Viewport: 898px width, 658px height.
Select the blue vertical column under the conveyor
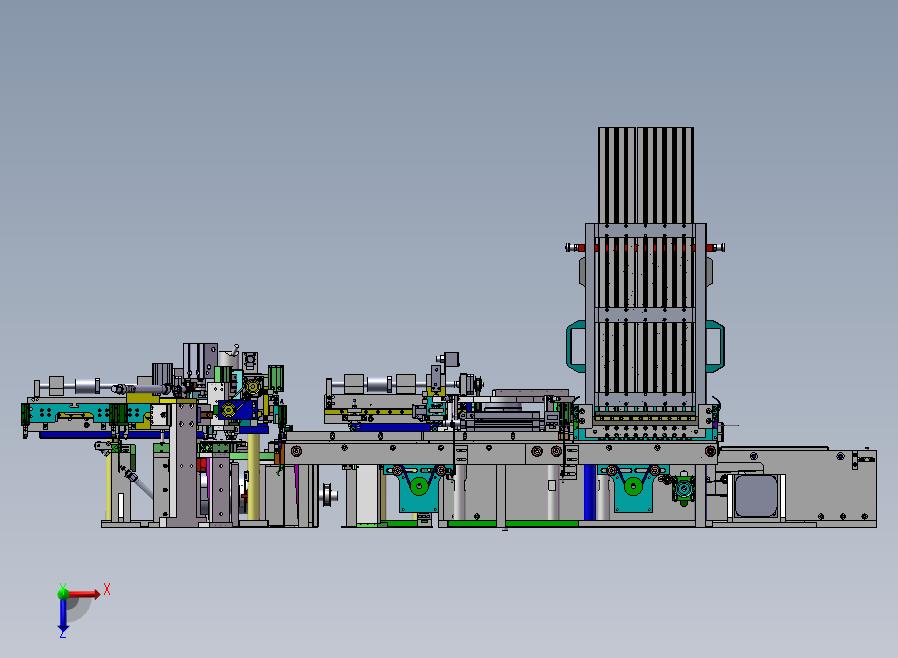click(589, 492)
